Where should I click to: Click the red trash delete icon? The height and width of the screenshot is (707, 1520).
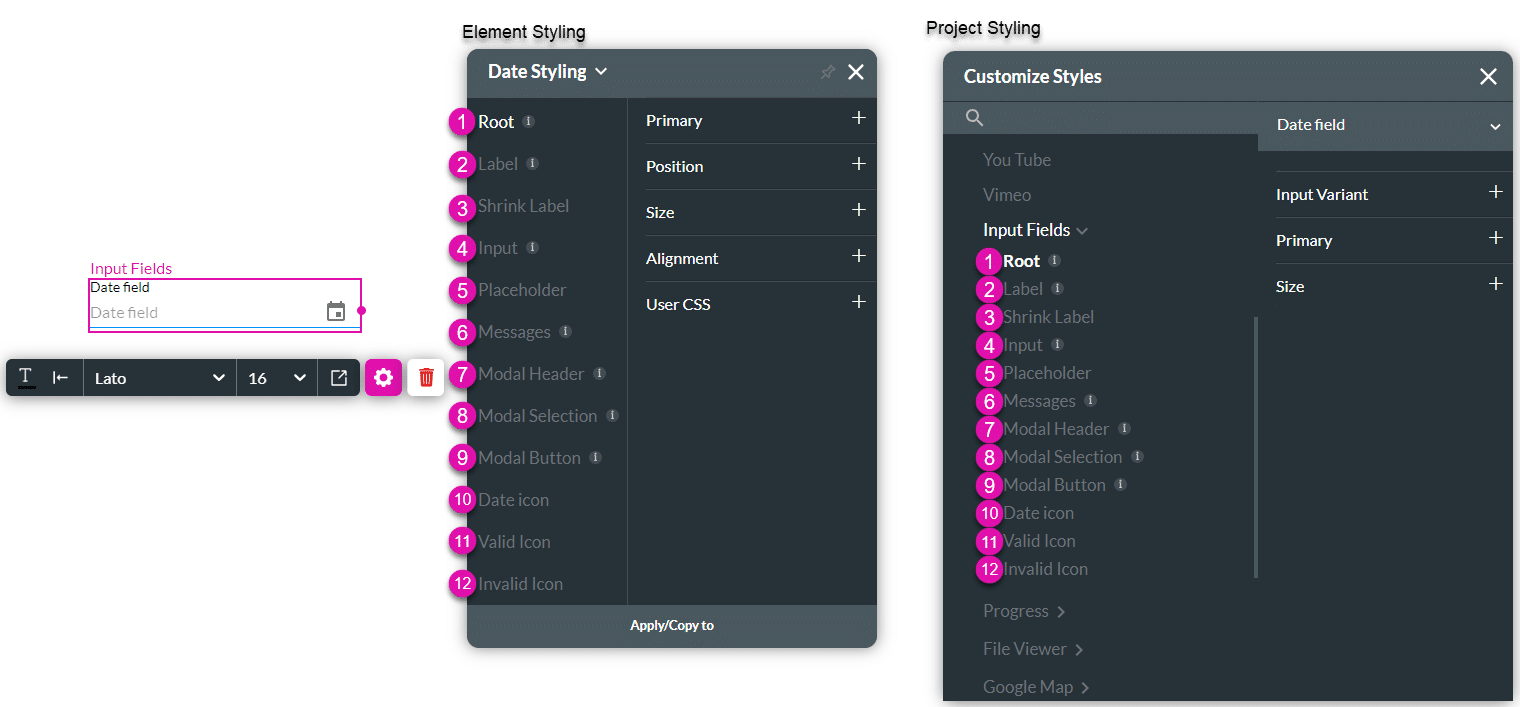[x=426, y=378]
